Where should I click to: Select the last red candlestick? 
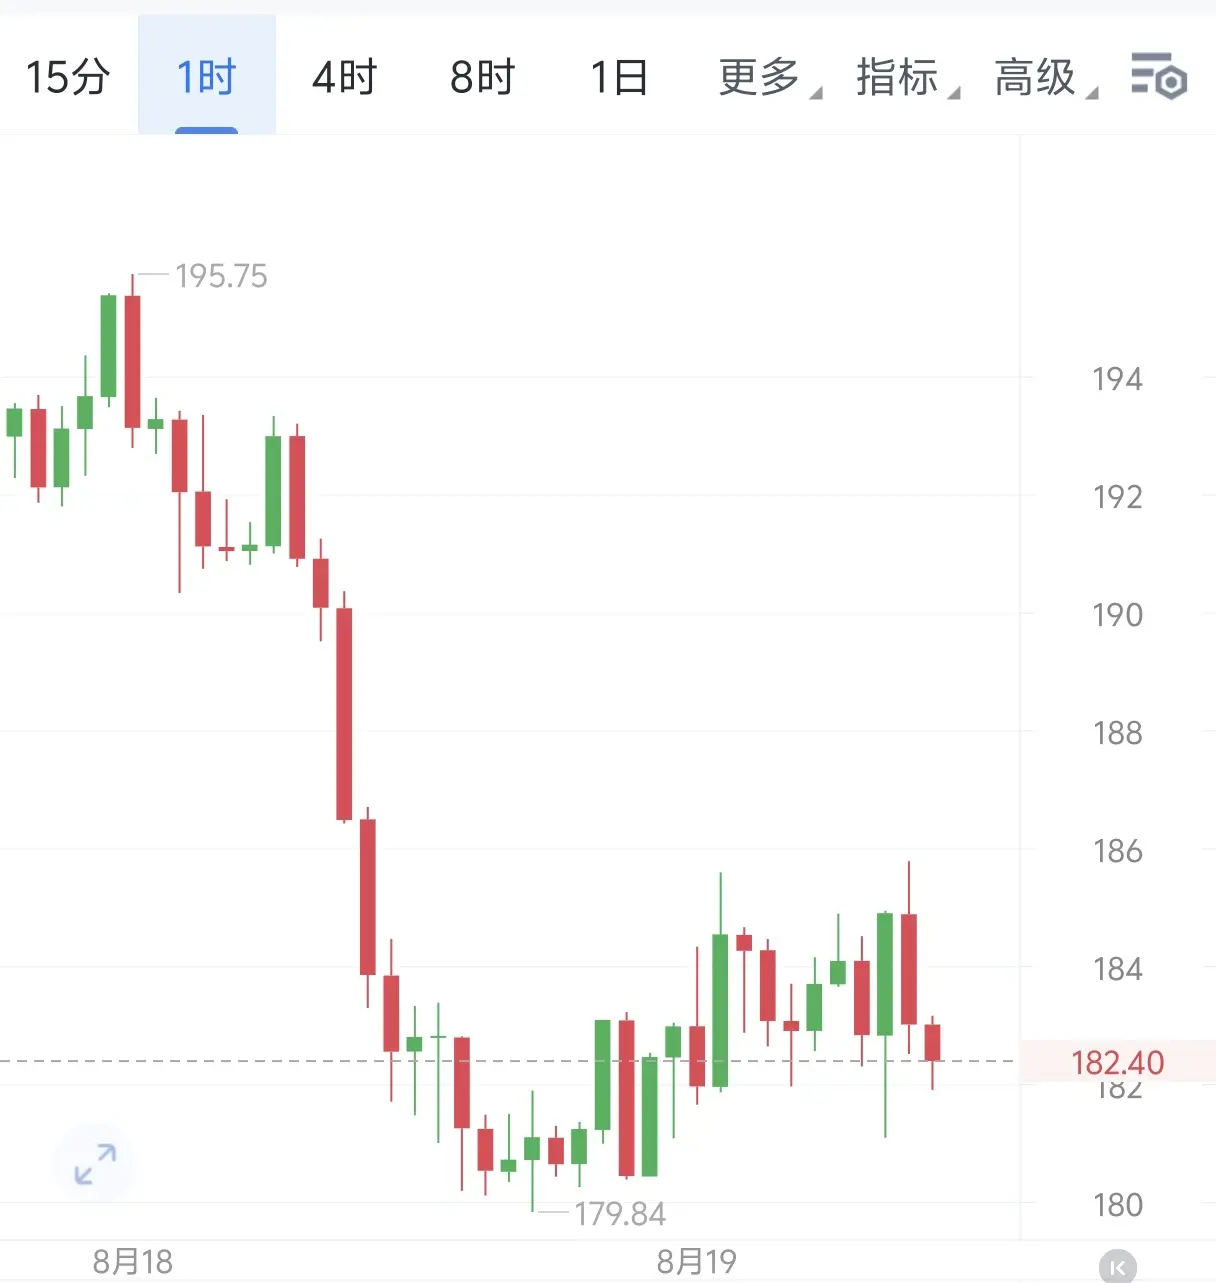pyautogui.click(x=932, y=1043)
